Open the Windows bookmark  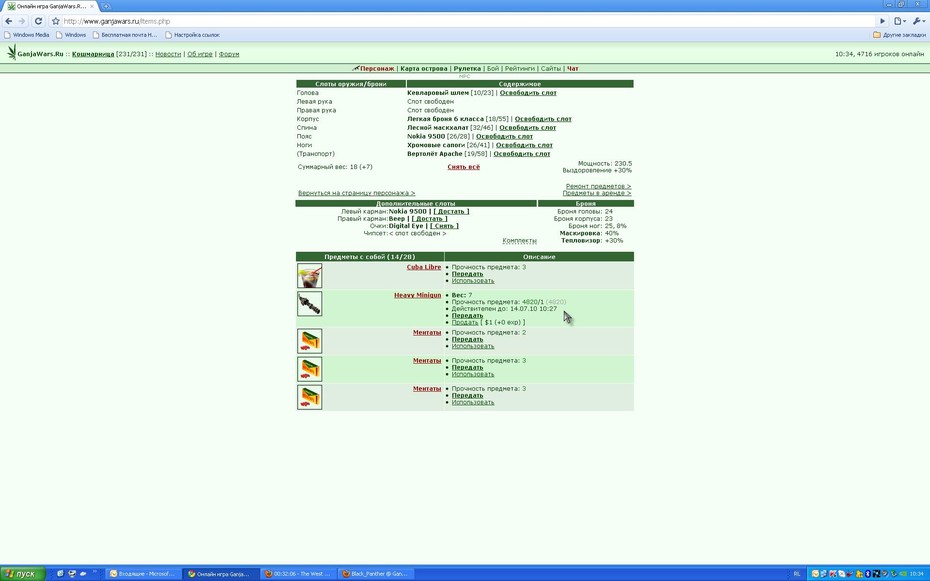point(71,35)
